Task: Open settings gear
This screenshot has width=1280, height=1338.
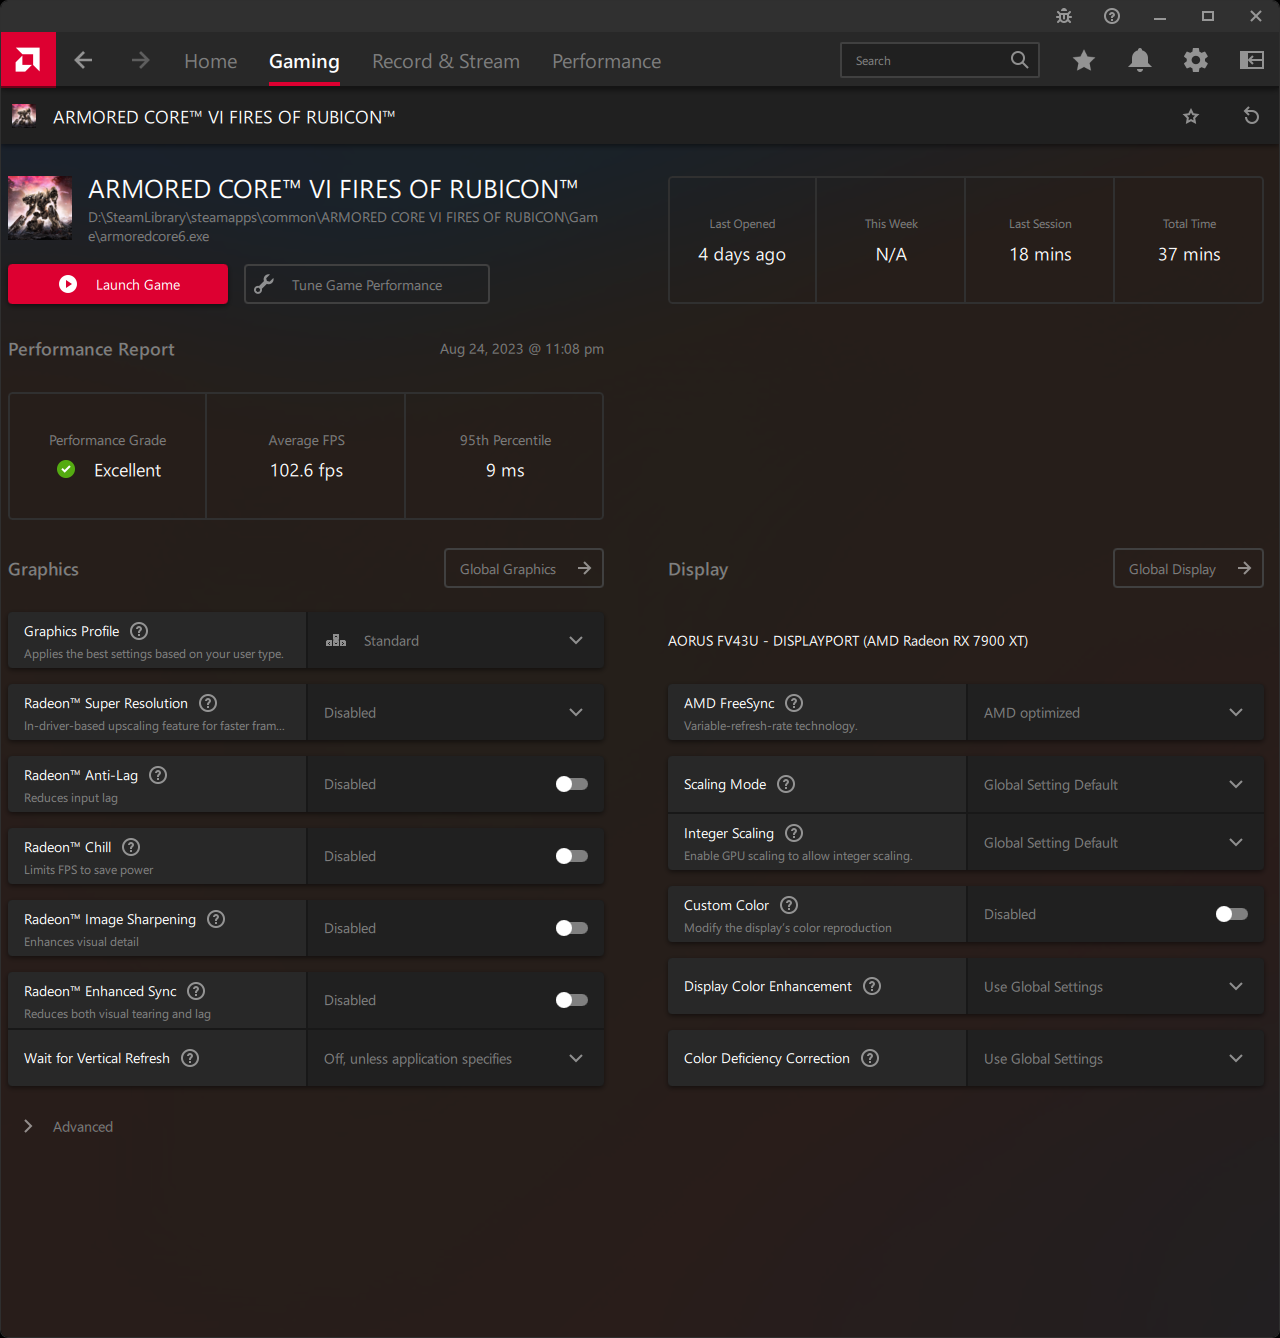Action: pyautogui.click(x=1195, y=60)
